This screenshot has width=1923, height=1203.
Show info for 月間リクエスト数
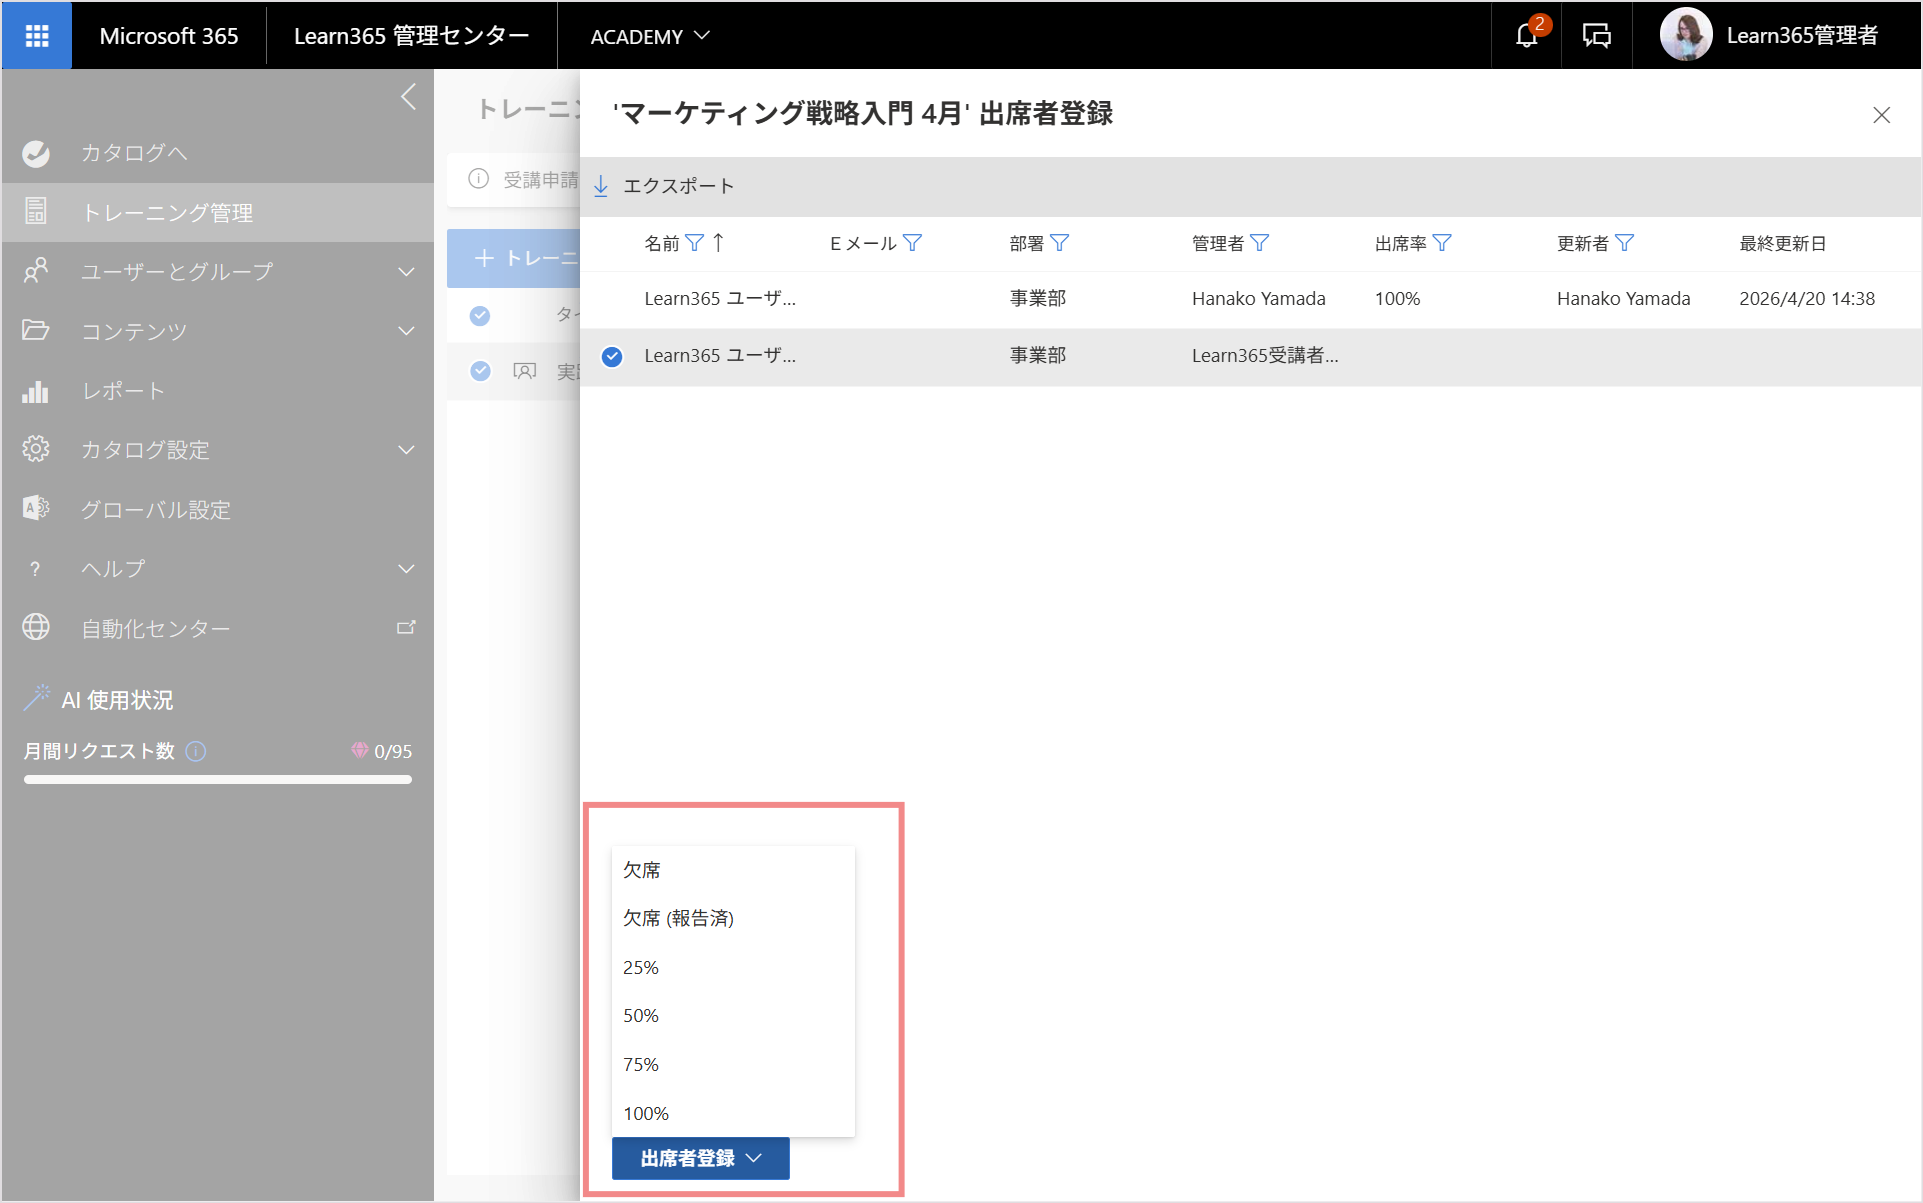196,751
